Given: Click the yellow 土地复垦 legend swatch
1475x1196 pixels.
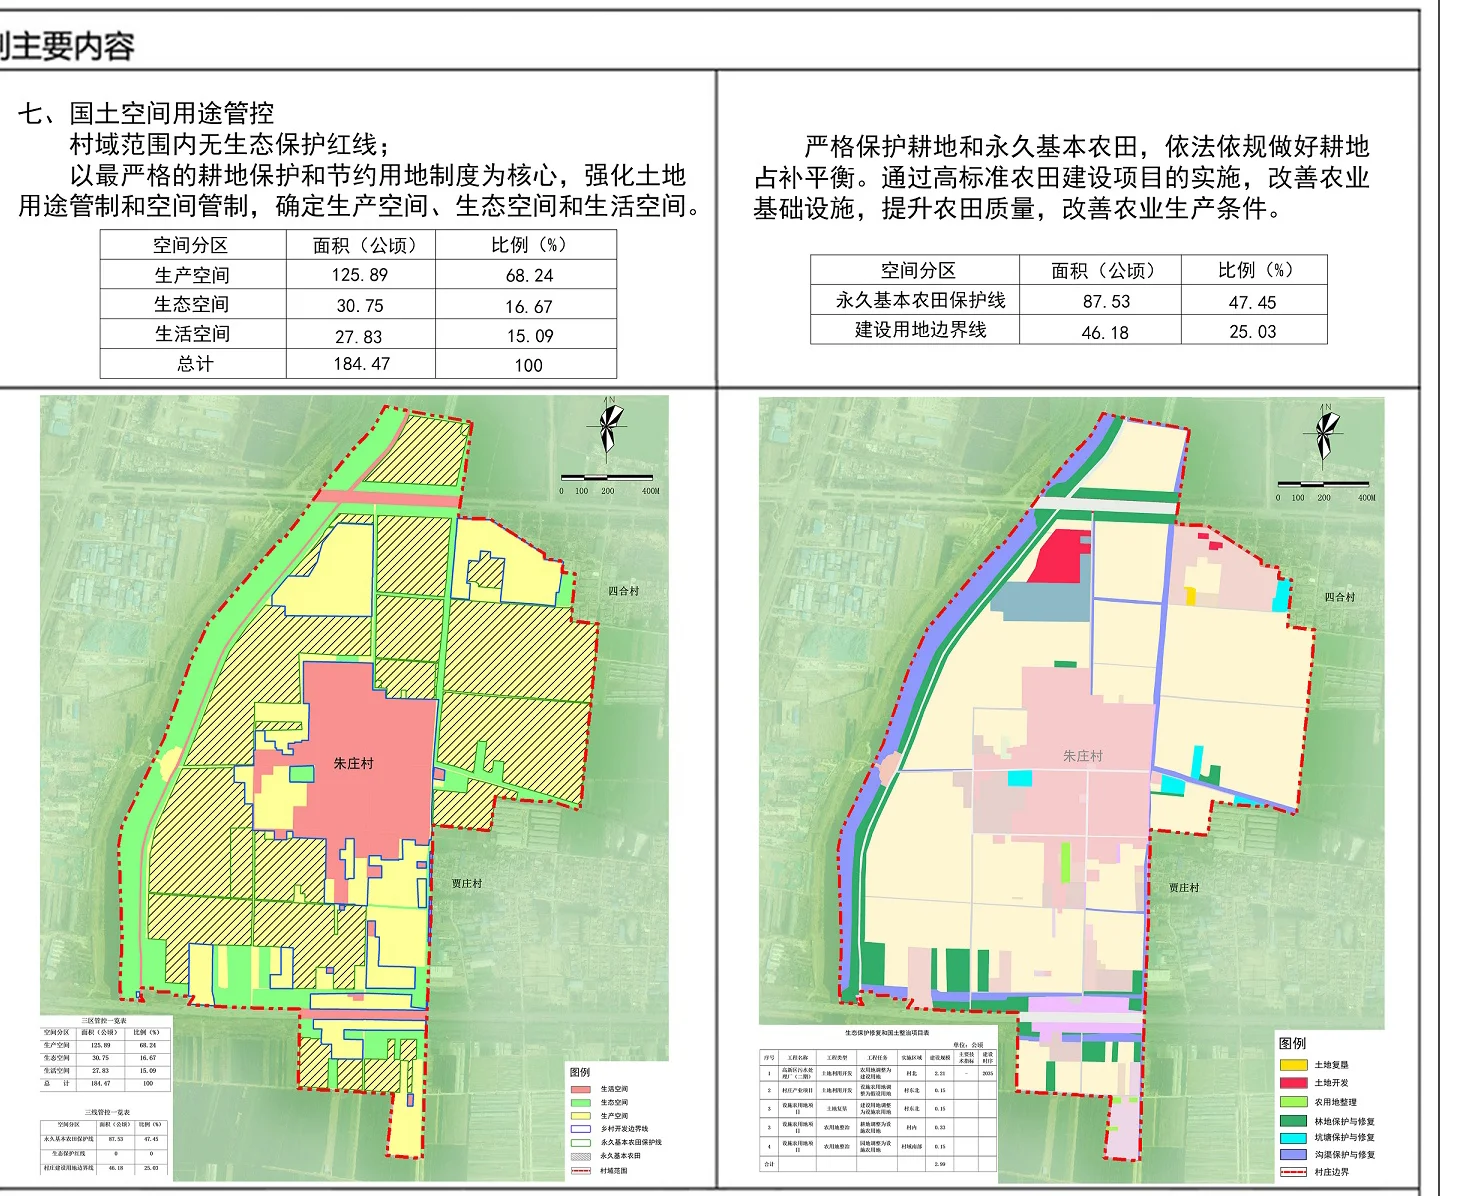Looking at the screenshot, I should pyautogui.click(x=1293, y=1065).
